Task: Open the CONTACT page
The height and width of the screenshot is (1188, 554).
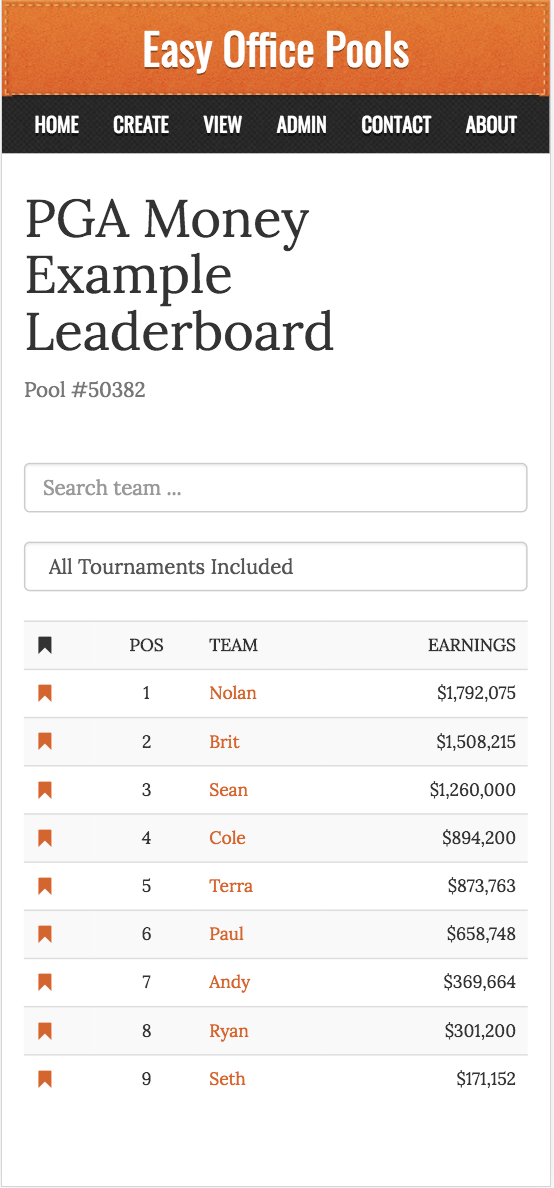Action: [x=396, y=125]
